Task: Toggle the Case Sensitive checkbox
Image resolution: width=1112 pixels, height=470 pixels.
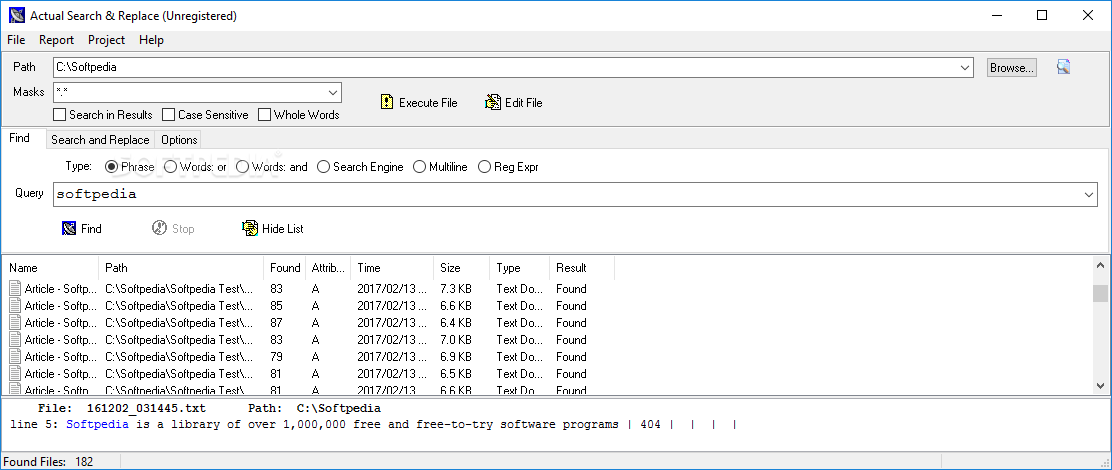Action: (x=168, y=114)
